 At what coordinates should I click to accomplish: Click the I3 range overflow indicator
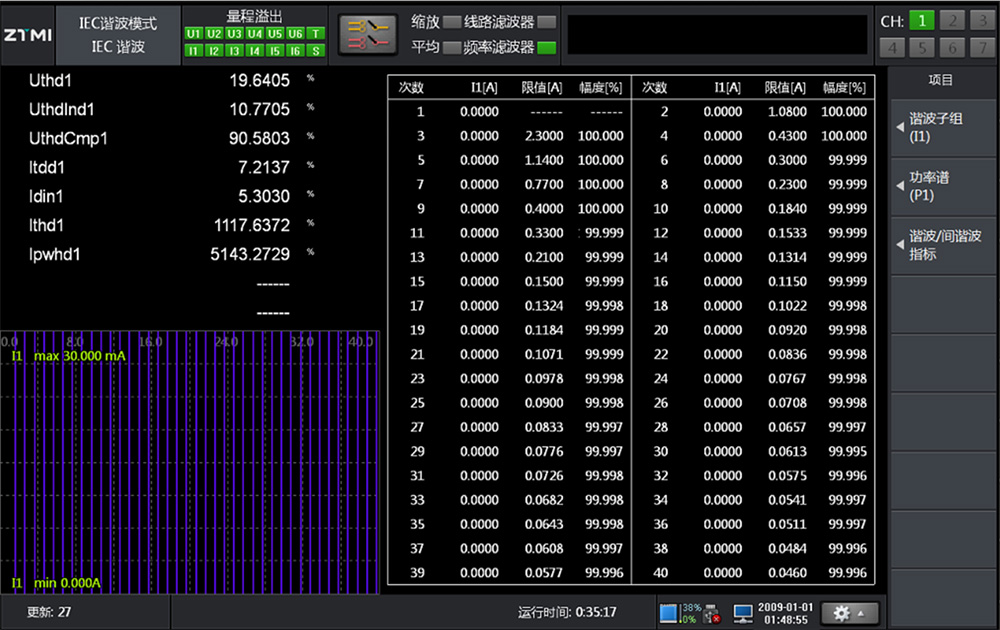click(x=234, y=50)
